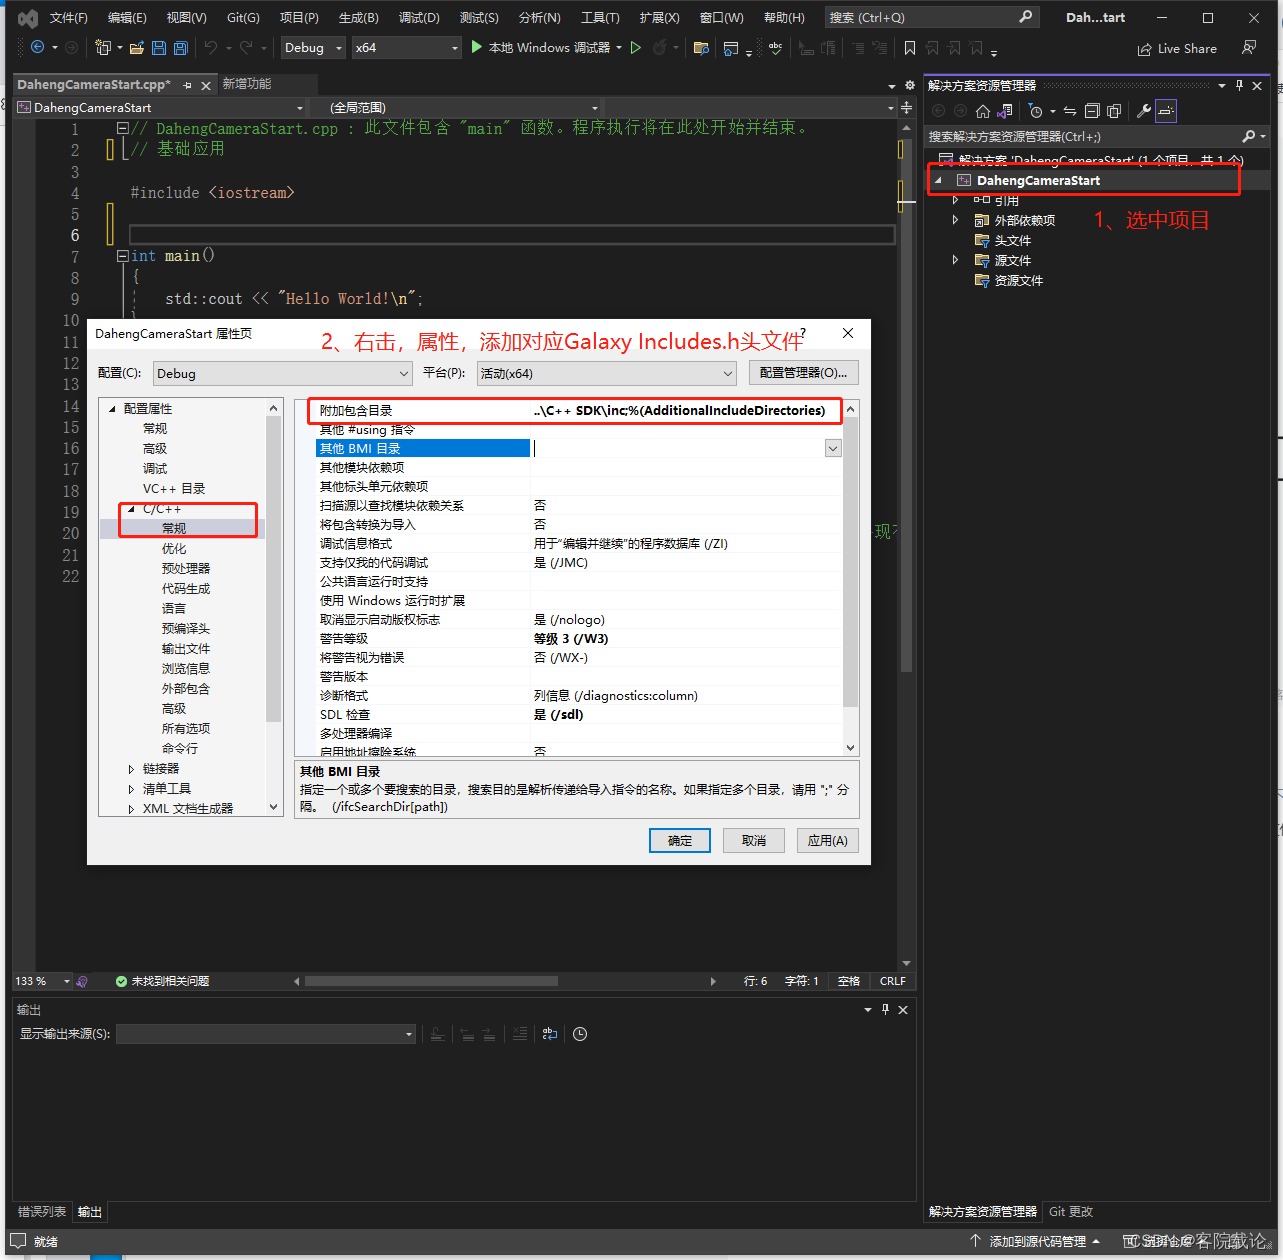Click the Live Share button
The height and width of the screenshot is (1260, 1283).
pyautogui.click(x=1177, y=48)
